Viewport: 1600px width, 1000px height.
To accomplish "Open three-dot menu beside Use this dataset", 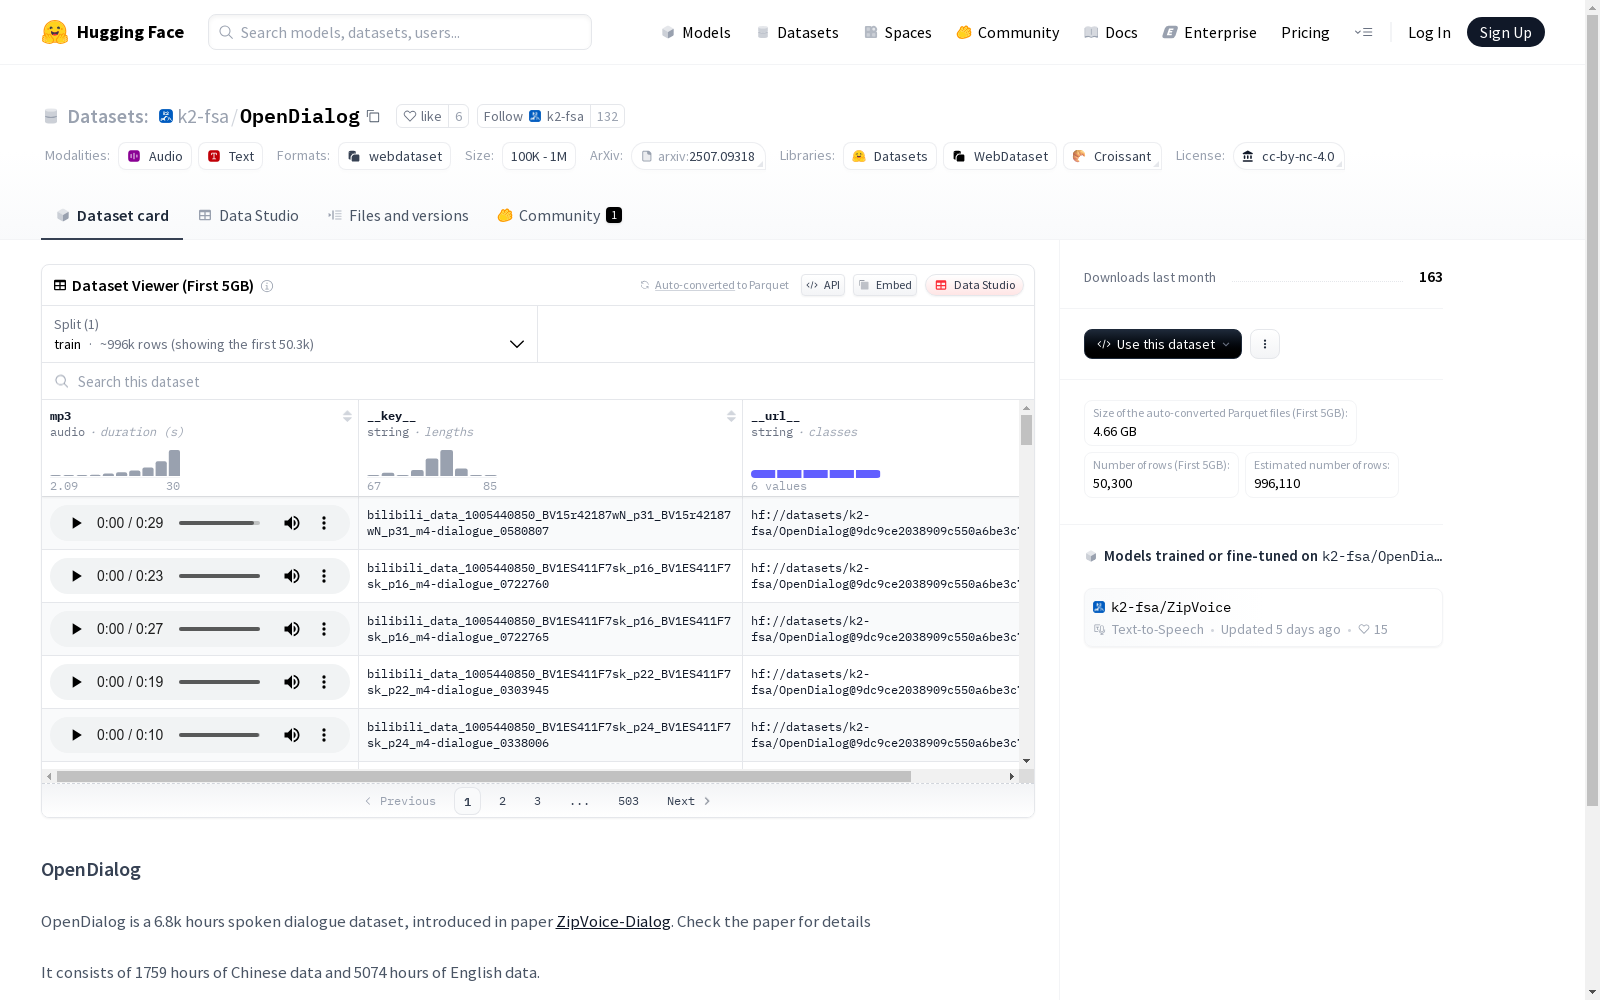I will click(1265, 344).
